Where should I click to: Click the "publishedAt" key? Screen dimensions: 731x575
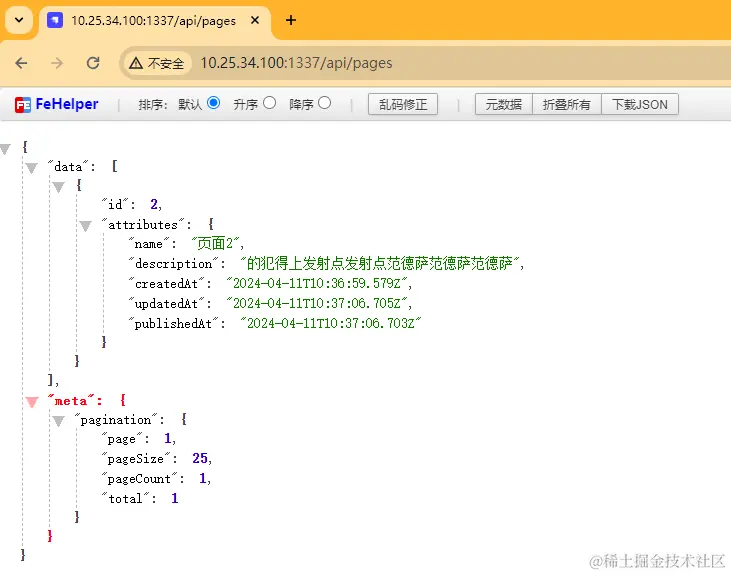coord(173,324)
